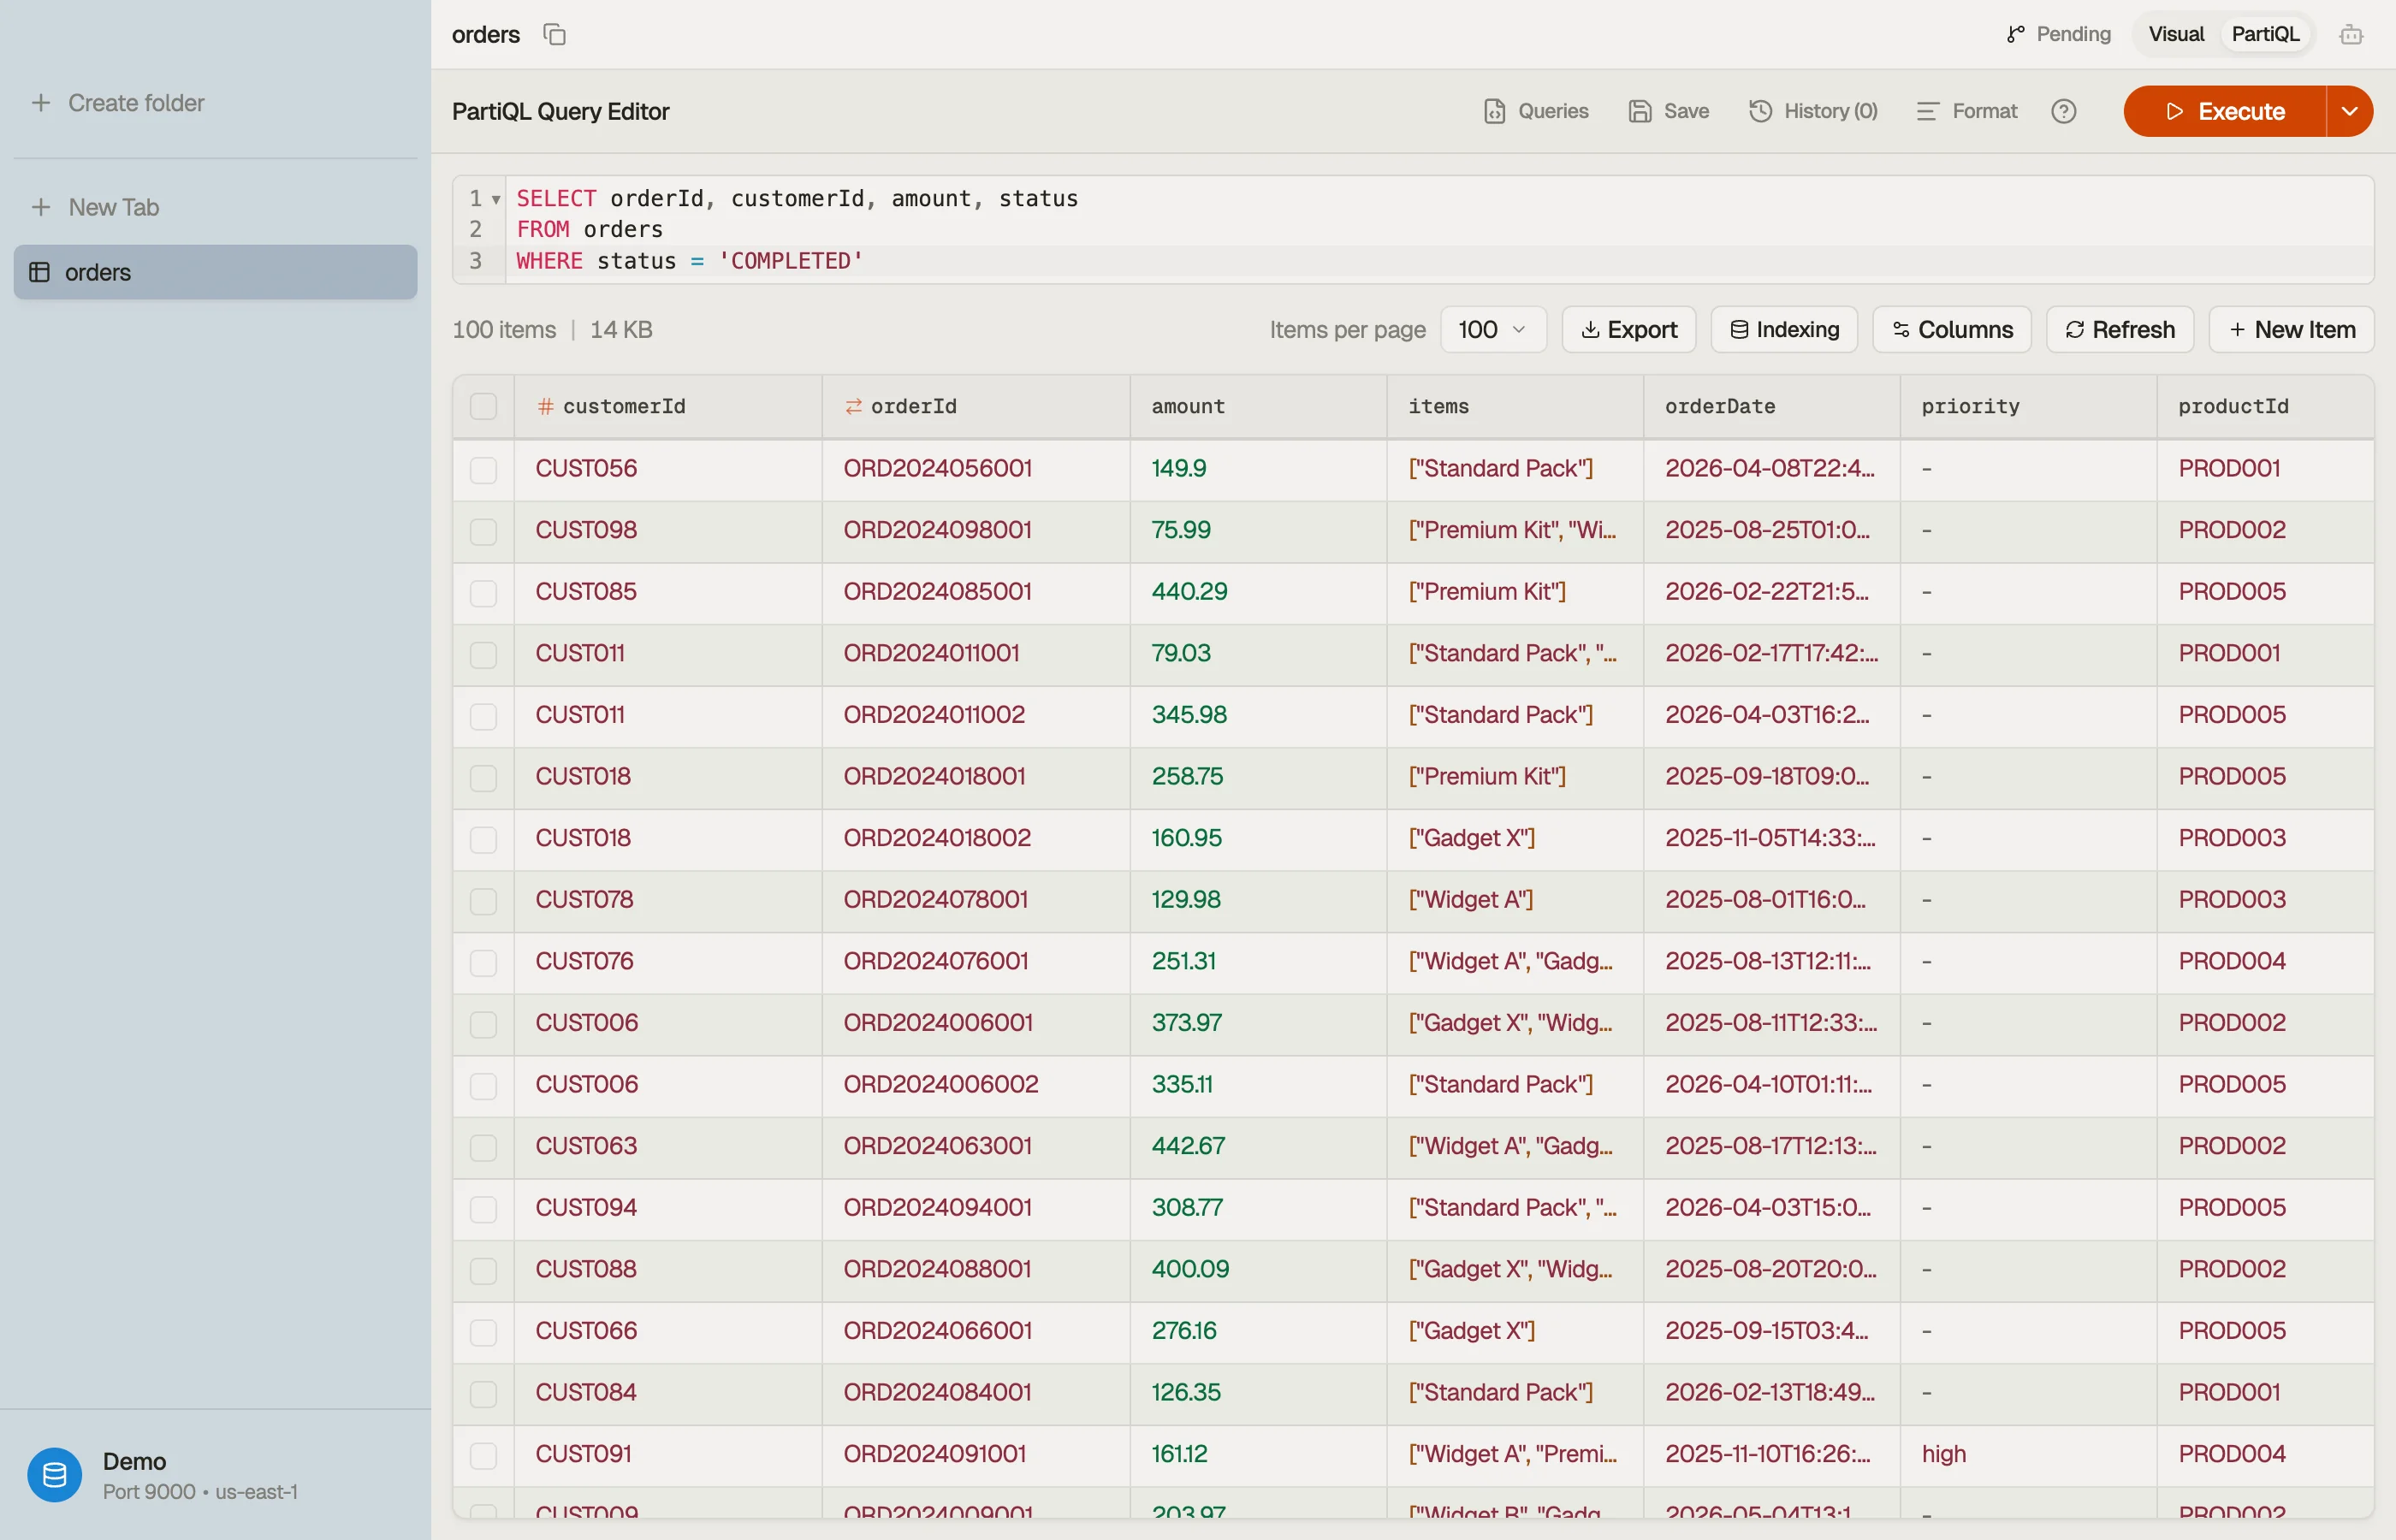The image size is (2396, 1540).
Task: Click the 100 items count label
Action: pos(504,329)
